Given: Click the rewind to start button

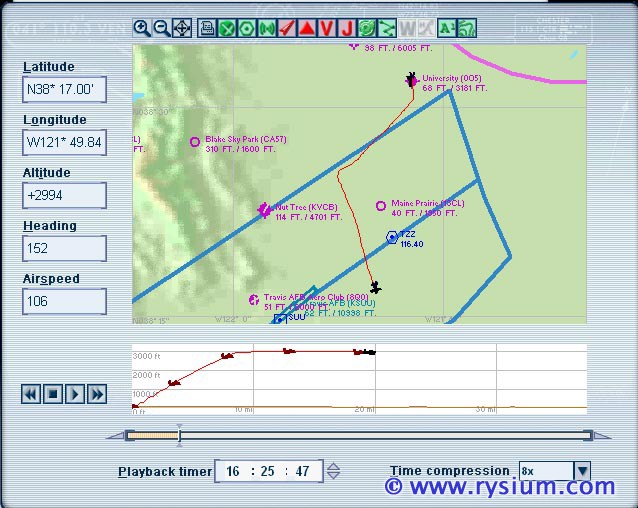Looking at the screenshot, I should click(30, 394).
